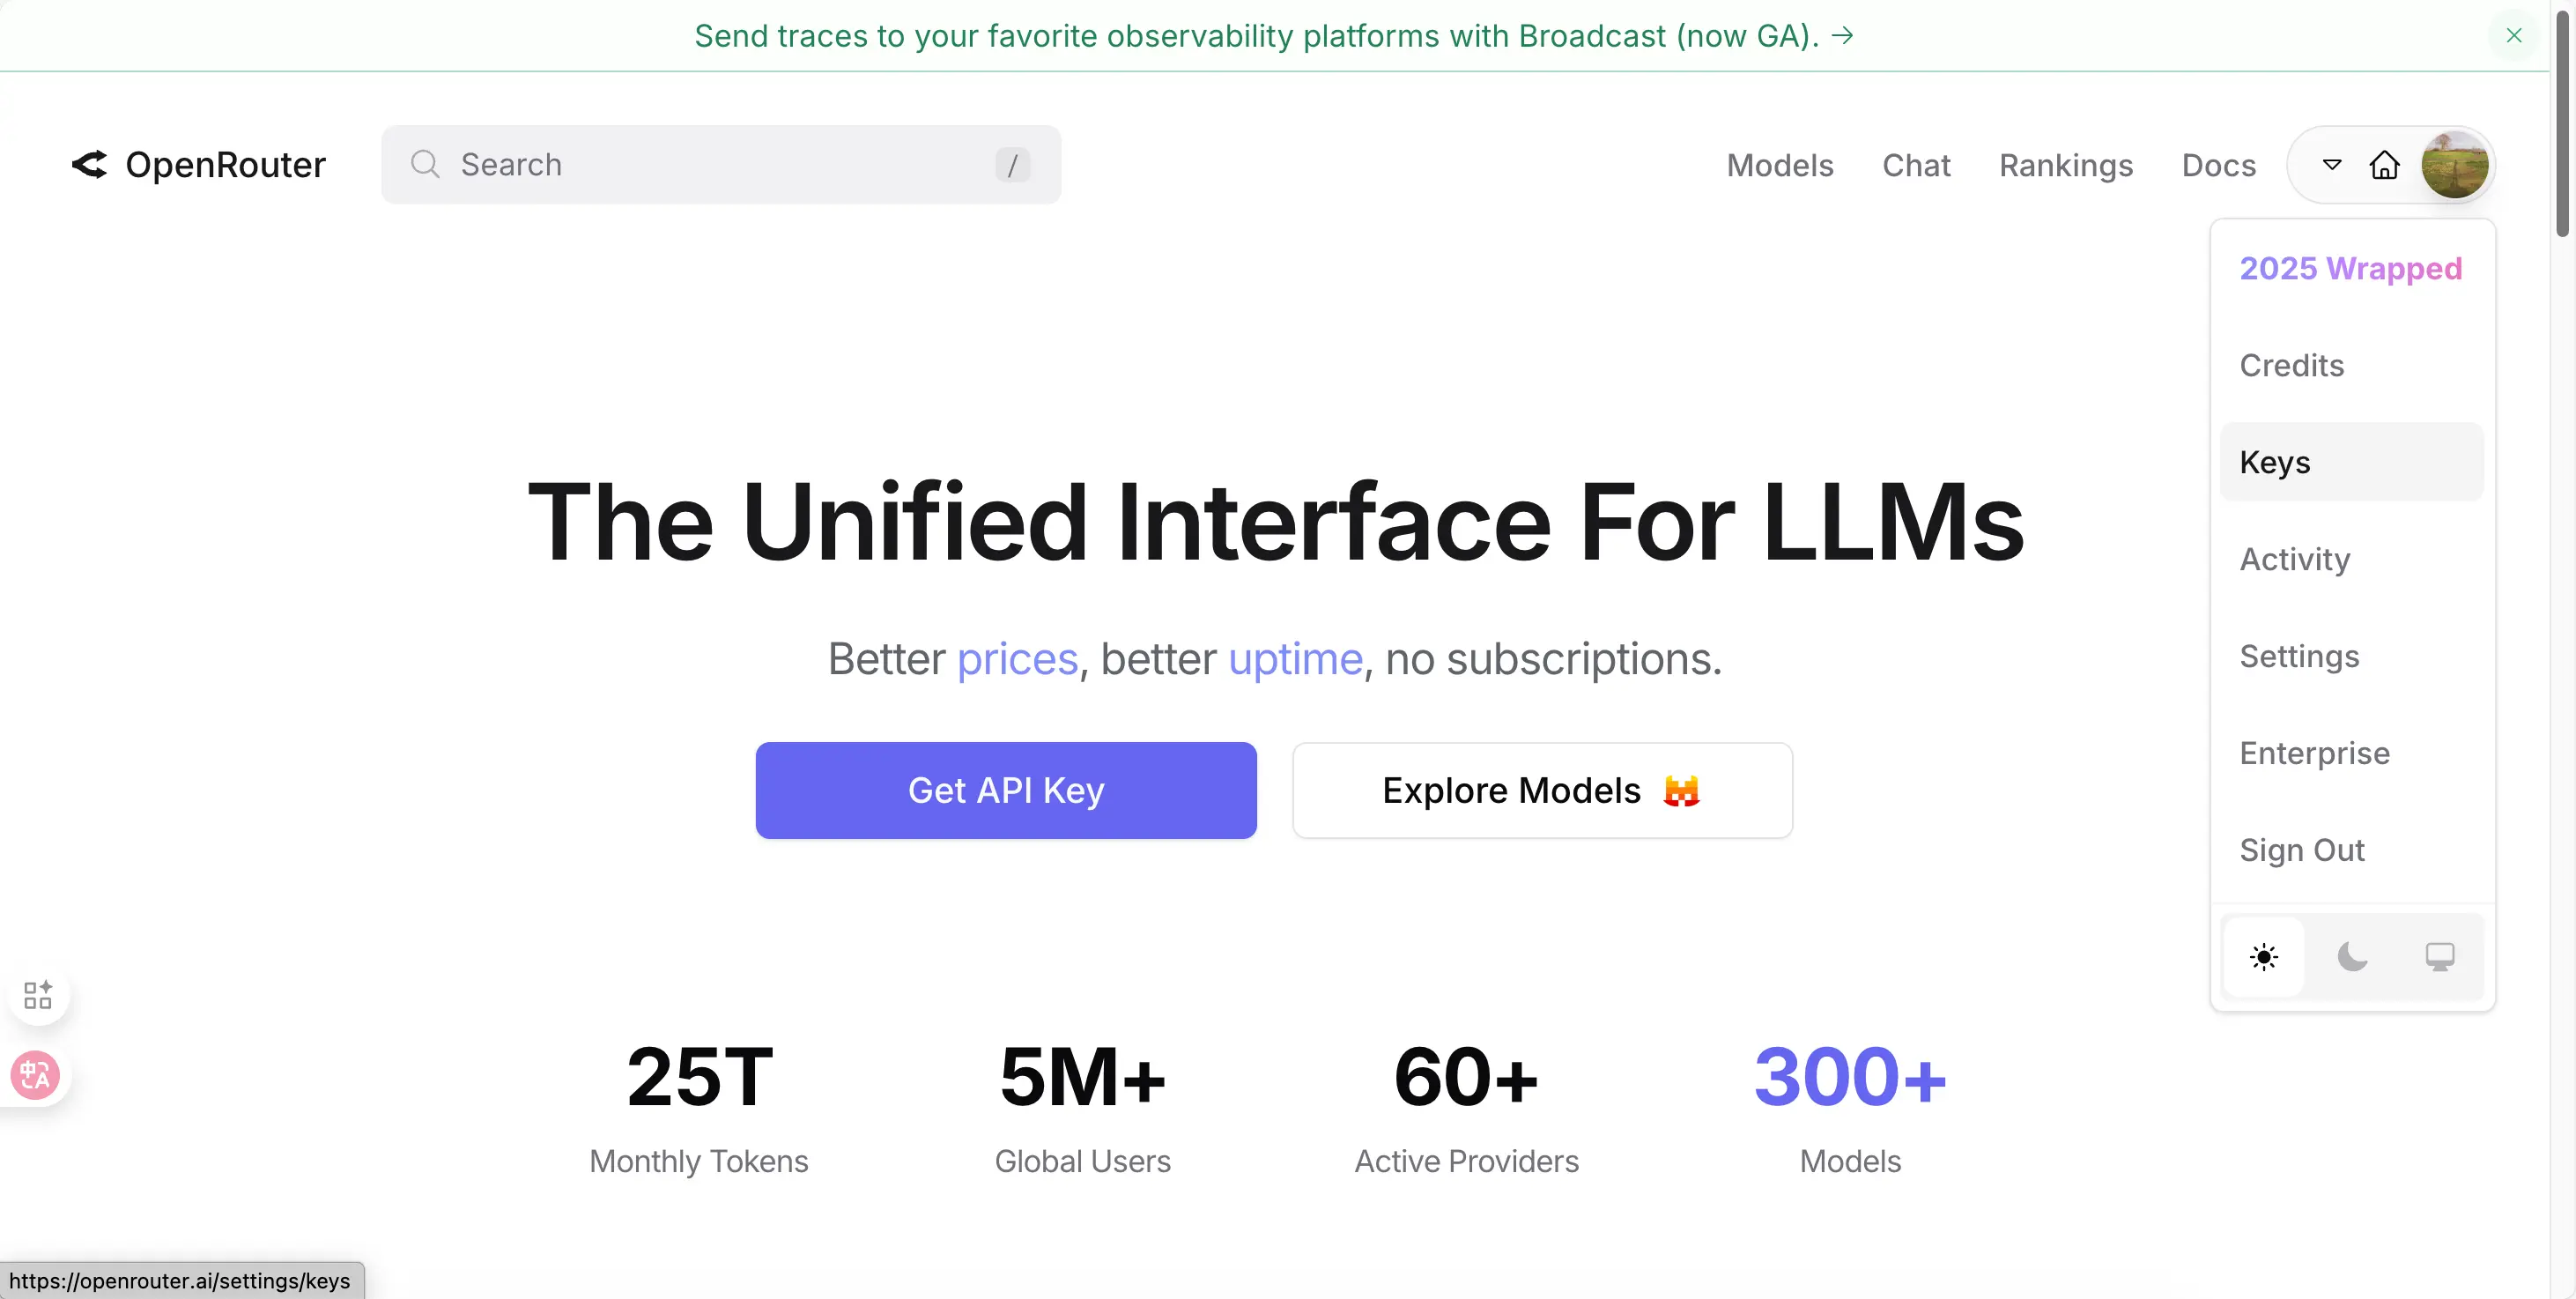Switch to system theme
The image size is (2576, 1299).
2439,957
